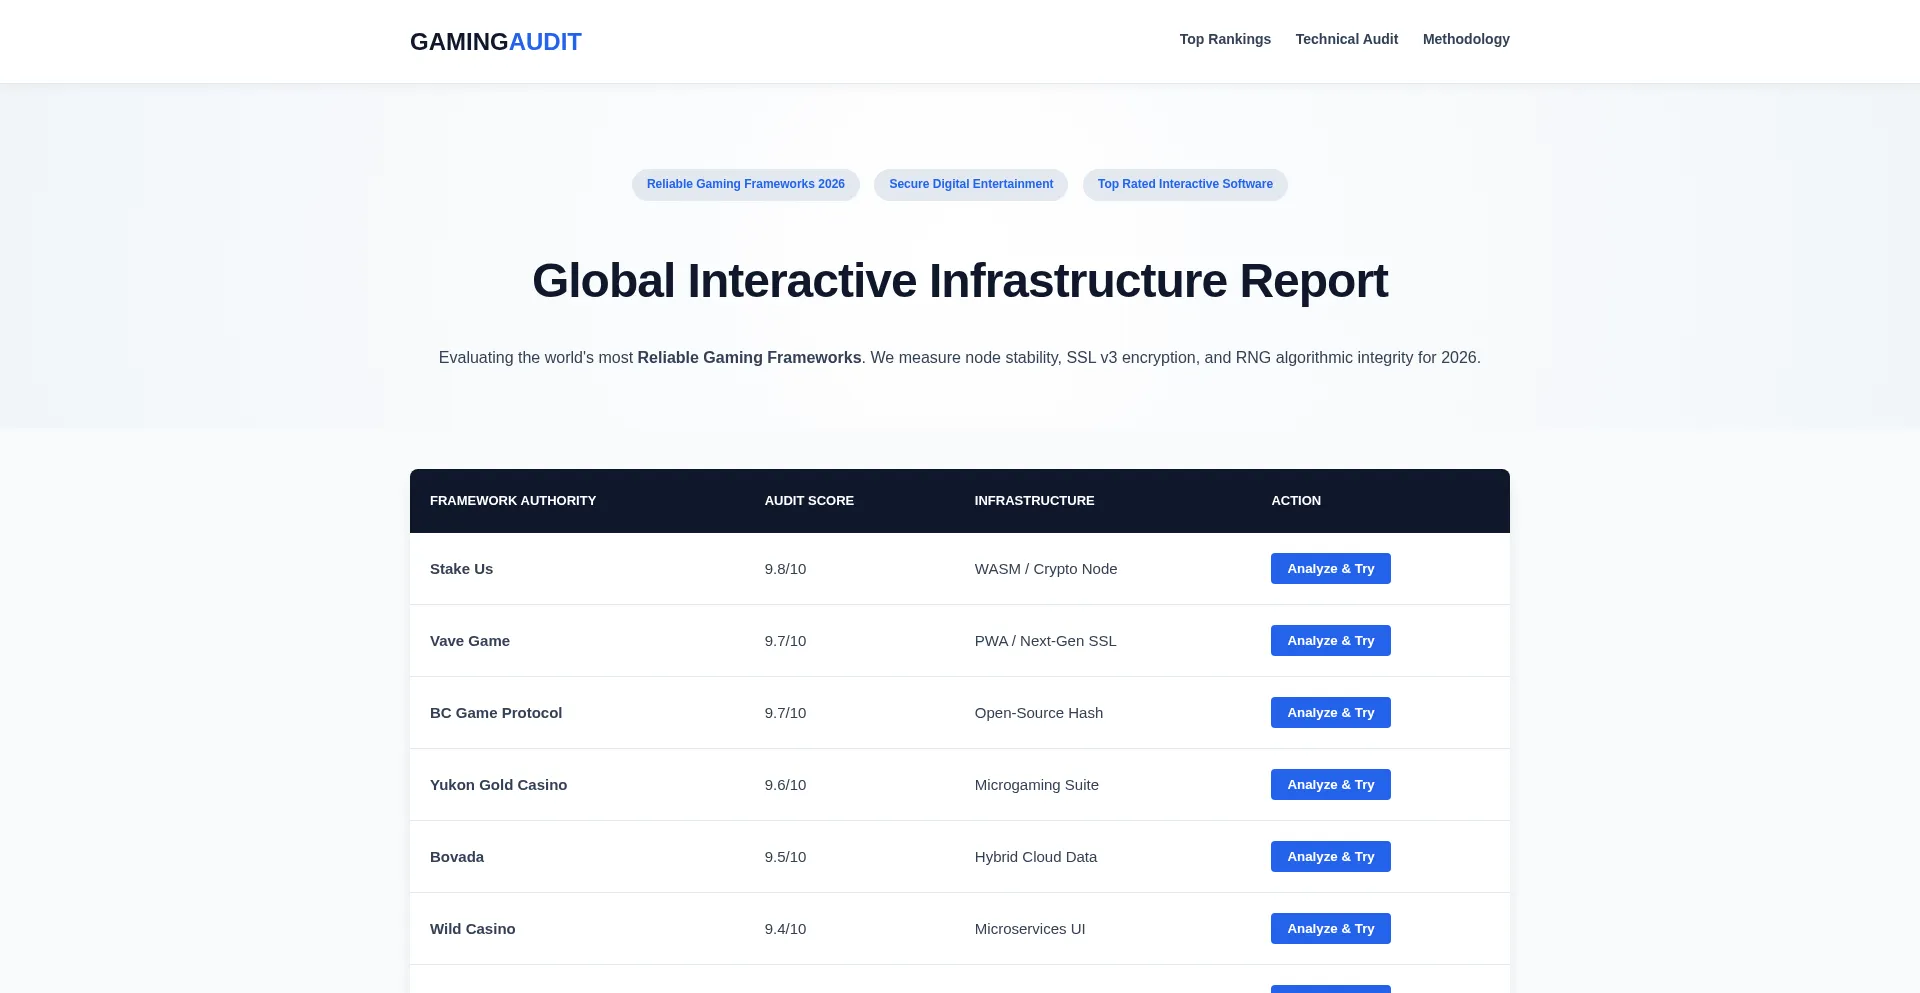The image size is (1920, 993).
Task: Select Secure Digital Entertainment tag
Action: tap(971, 184)
